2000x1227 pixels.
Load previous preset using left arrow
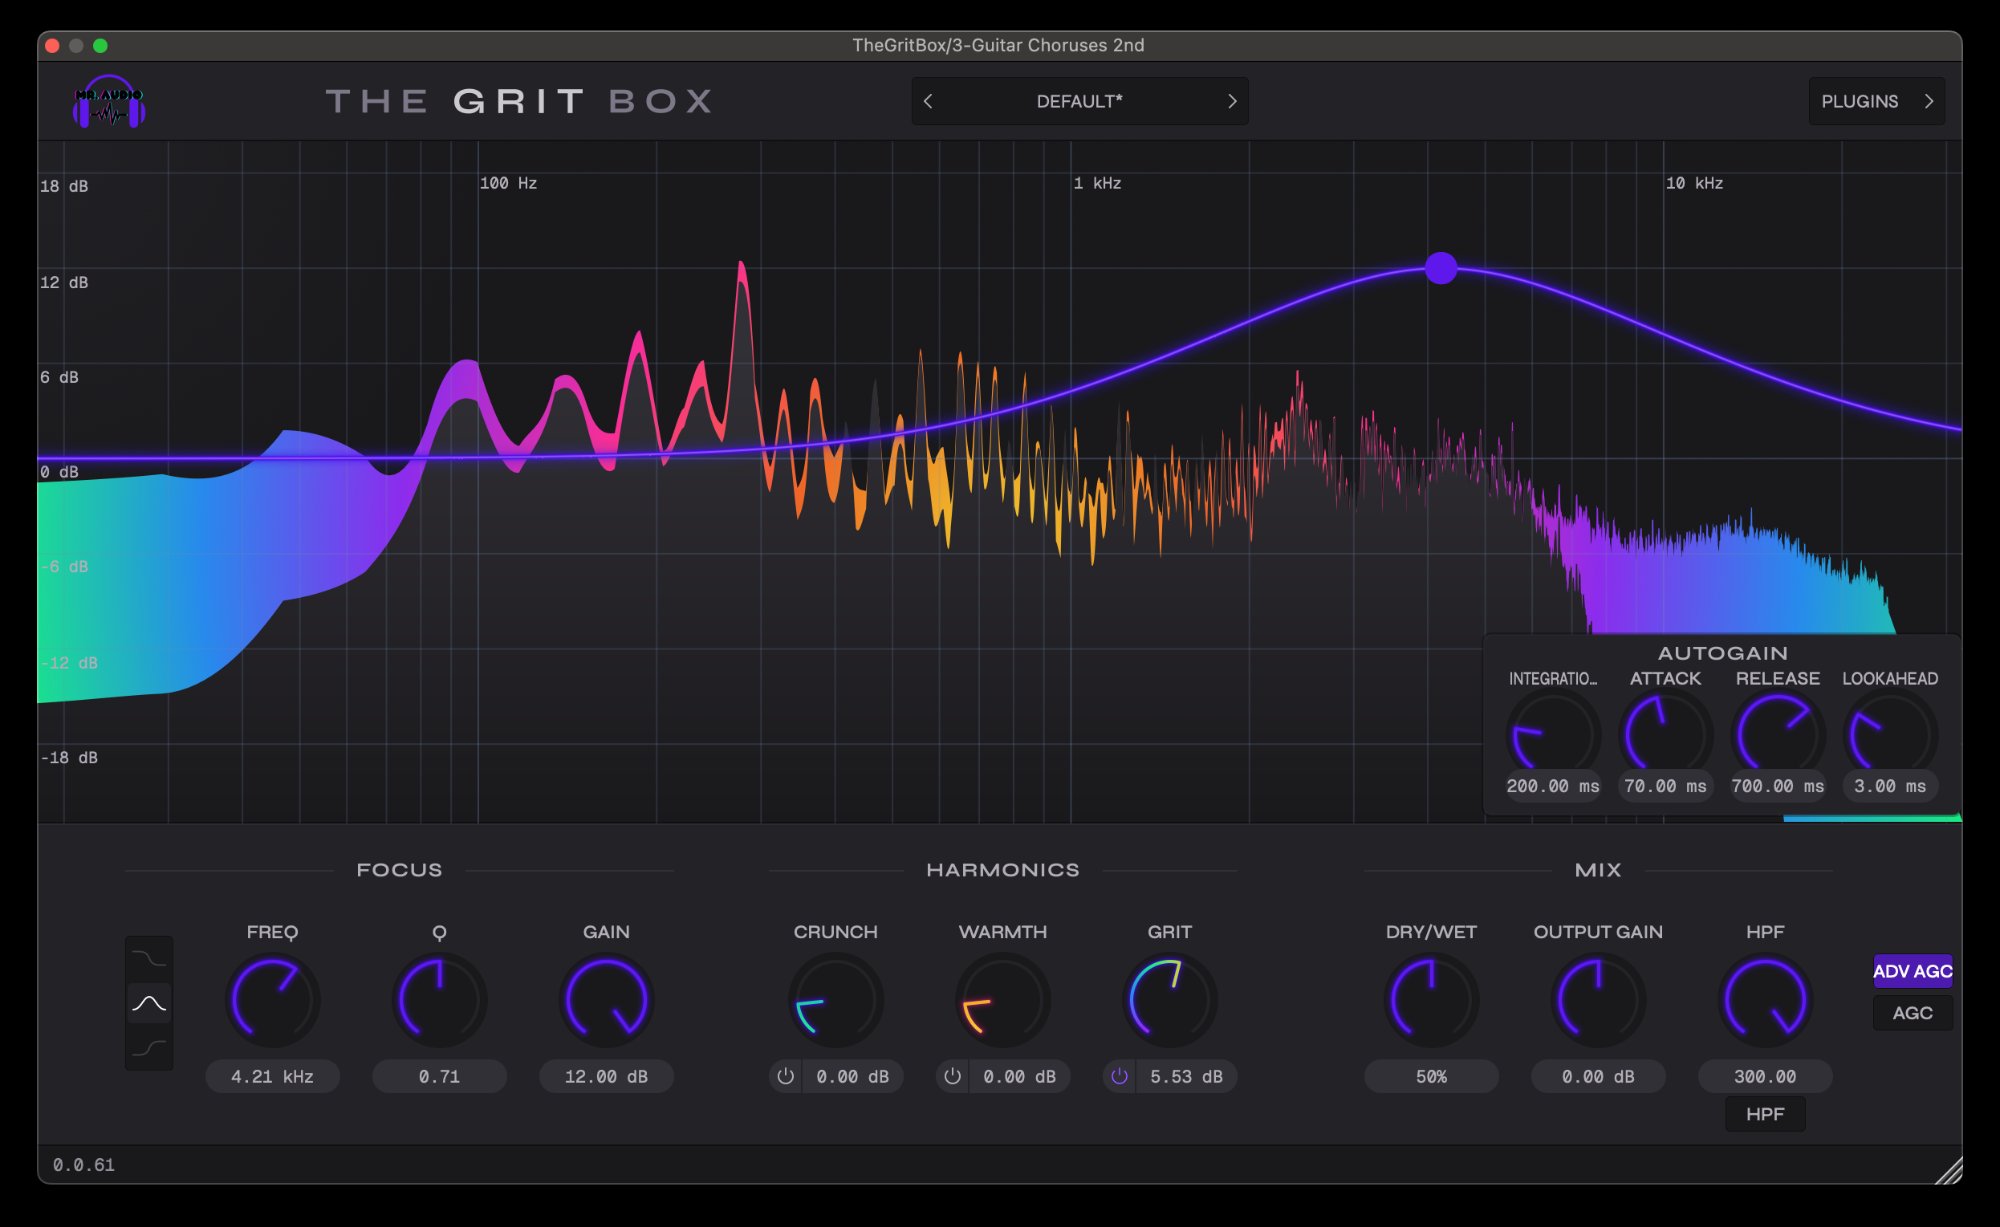pyautogui.click(x=927, y=101)
